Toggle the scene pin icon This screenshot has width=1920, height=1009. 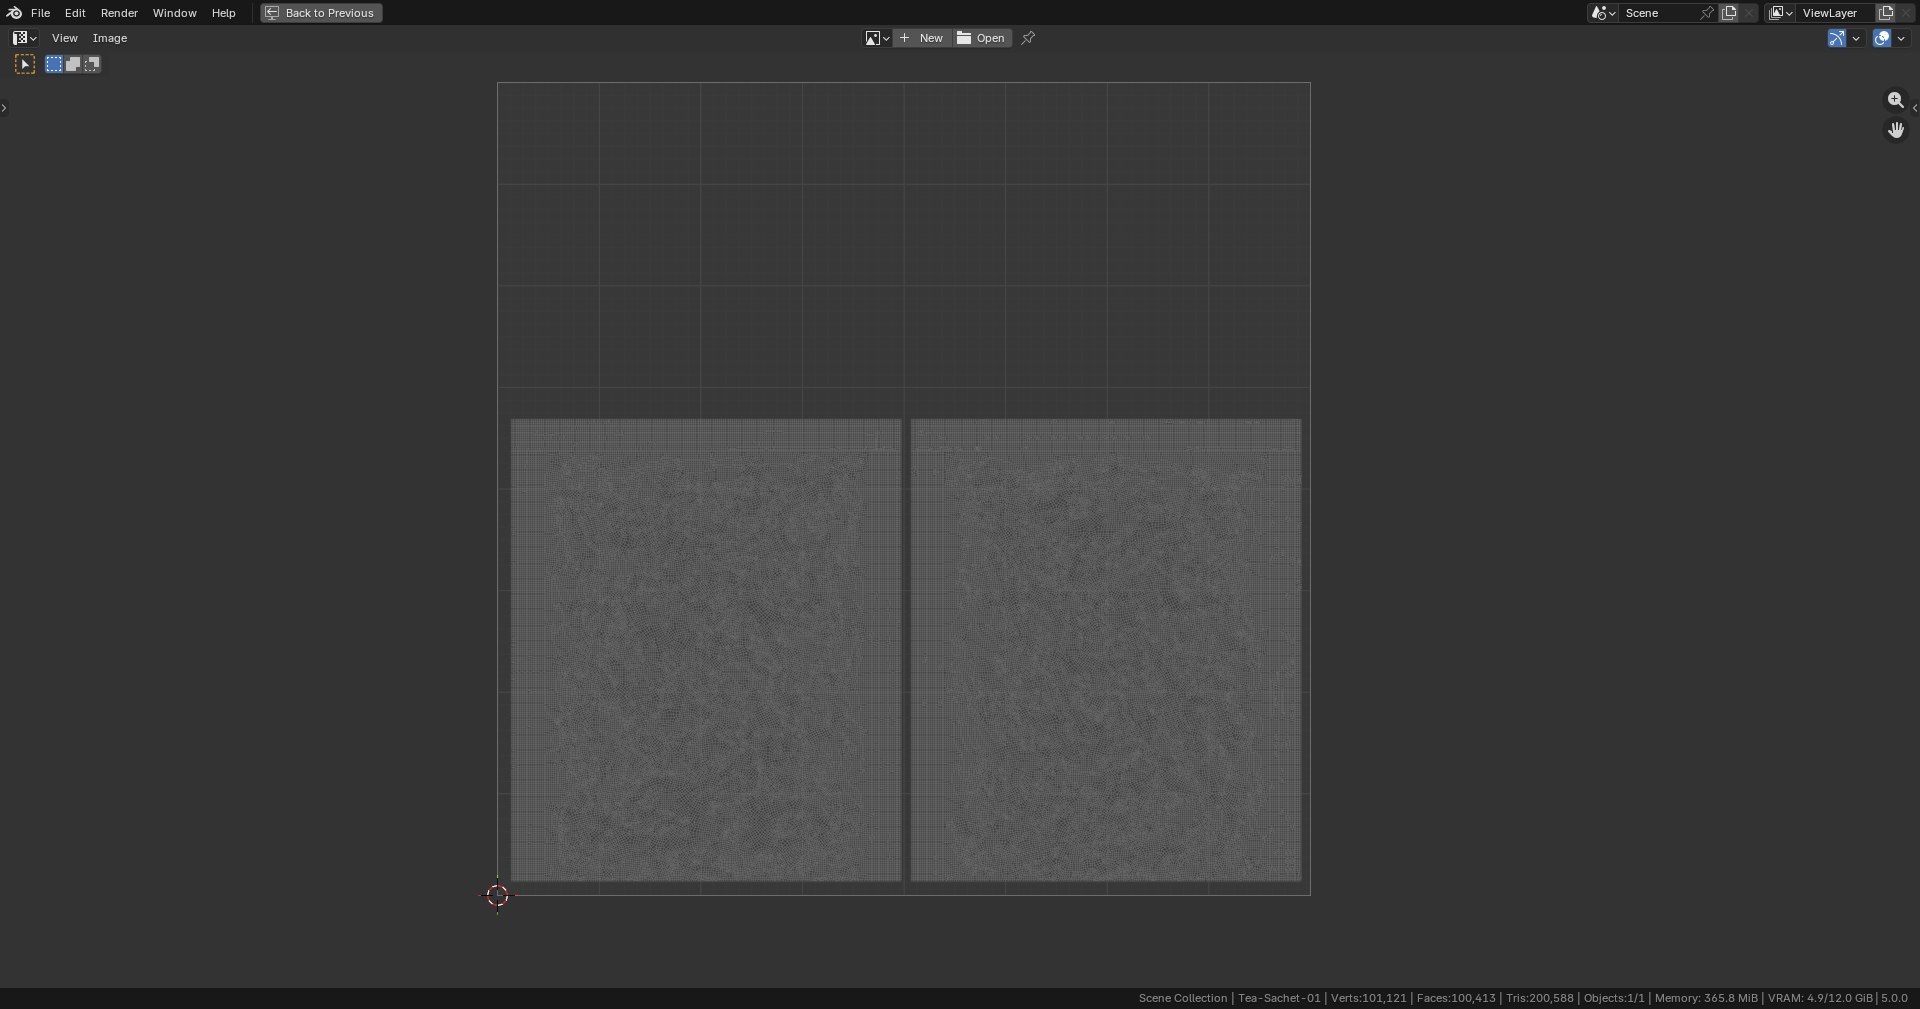(x=1707, y=13)
